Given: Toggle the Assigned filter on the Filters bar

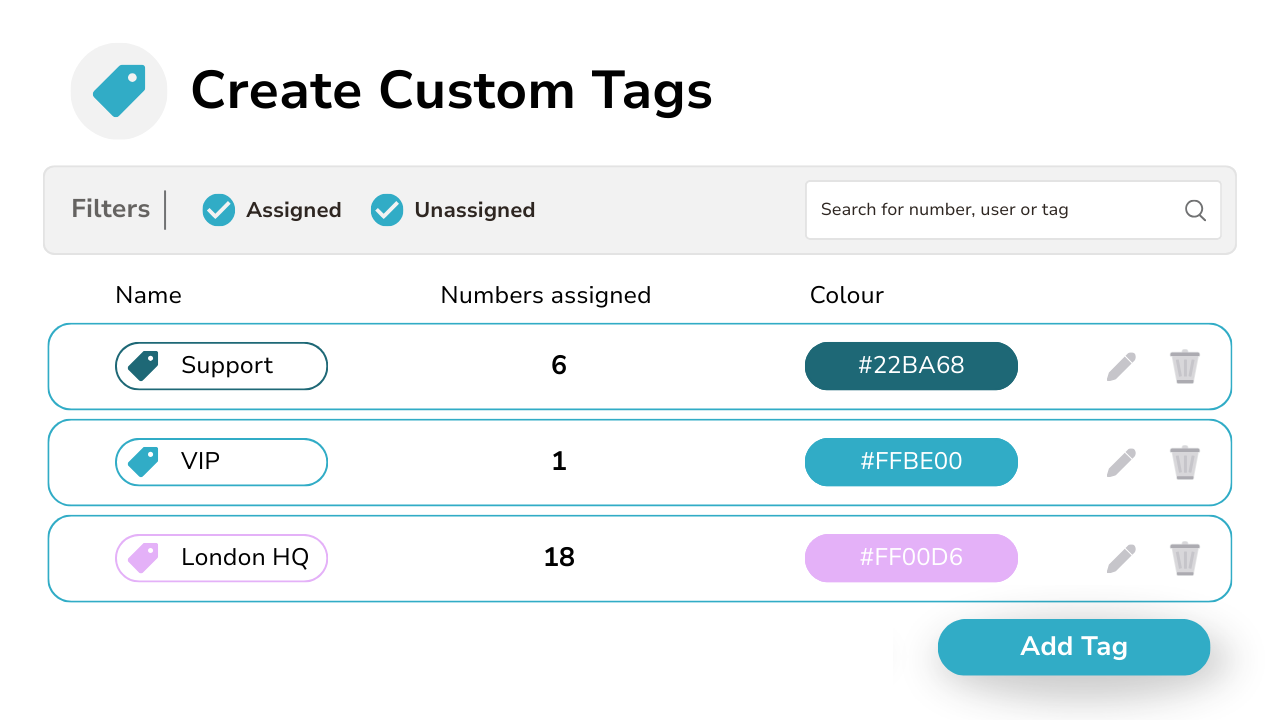Looking at the screenshot, I should tap(218, 210).
